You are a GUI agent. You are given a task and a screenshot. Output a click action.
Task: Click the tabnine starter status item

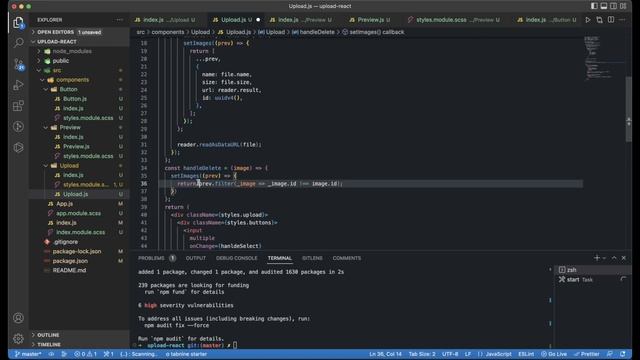[186, 354]
